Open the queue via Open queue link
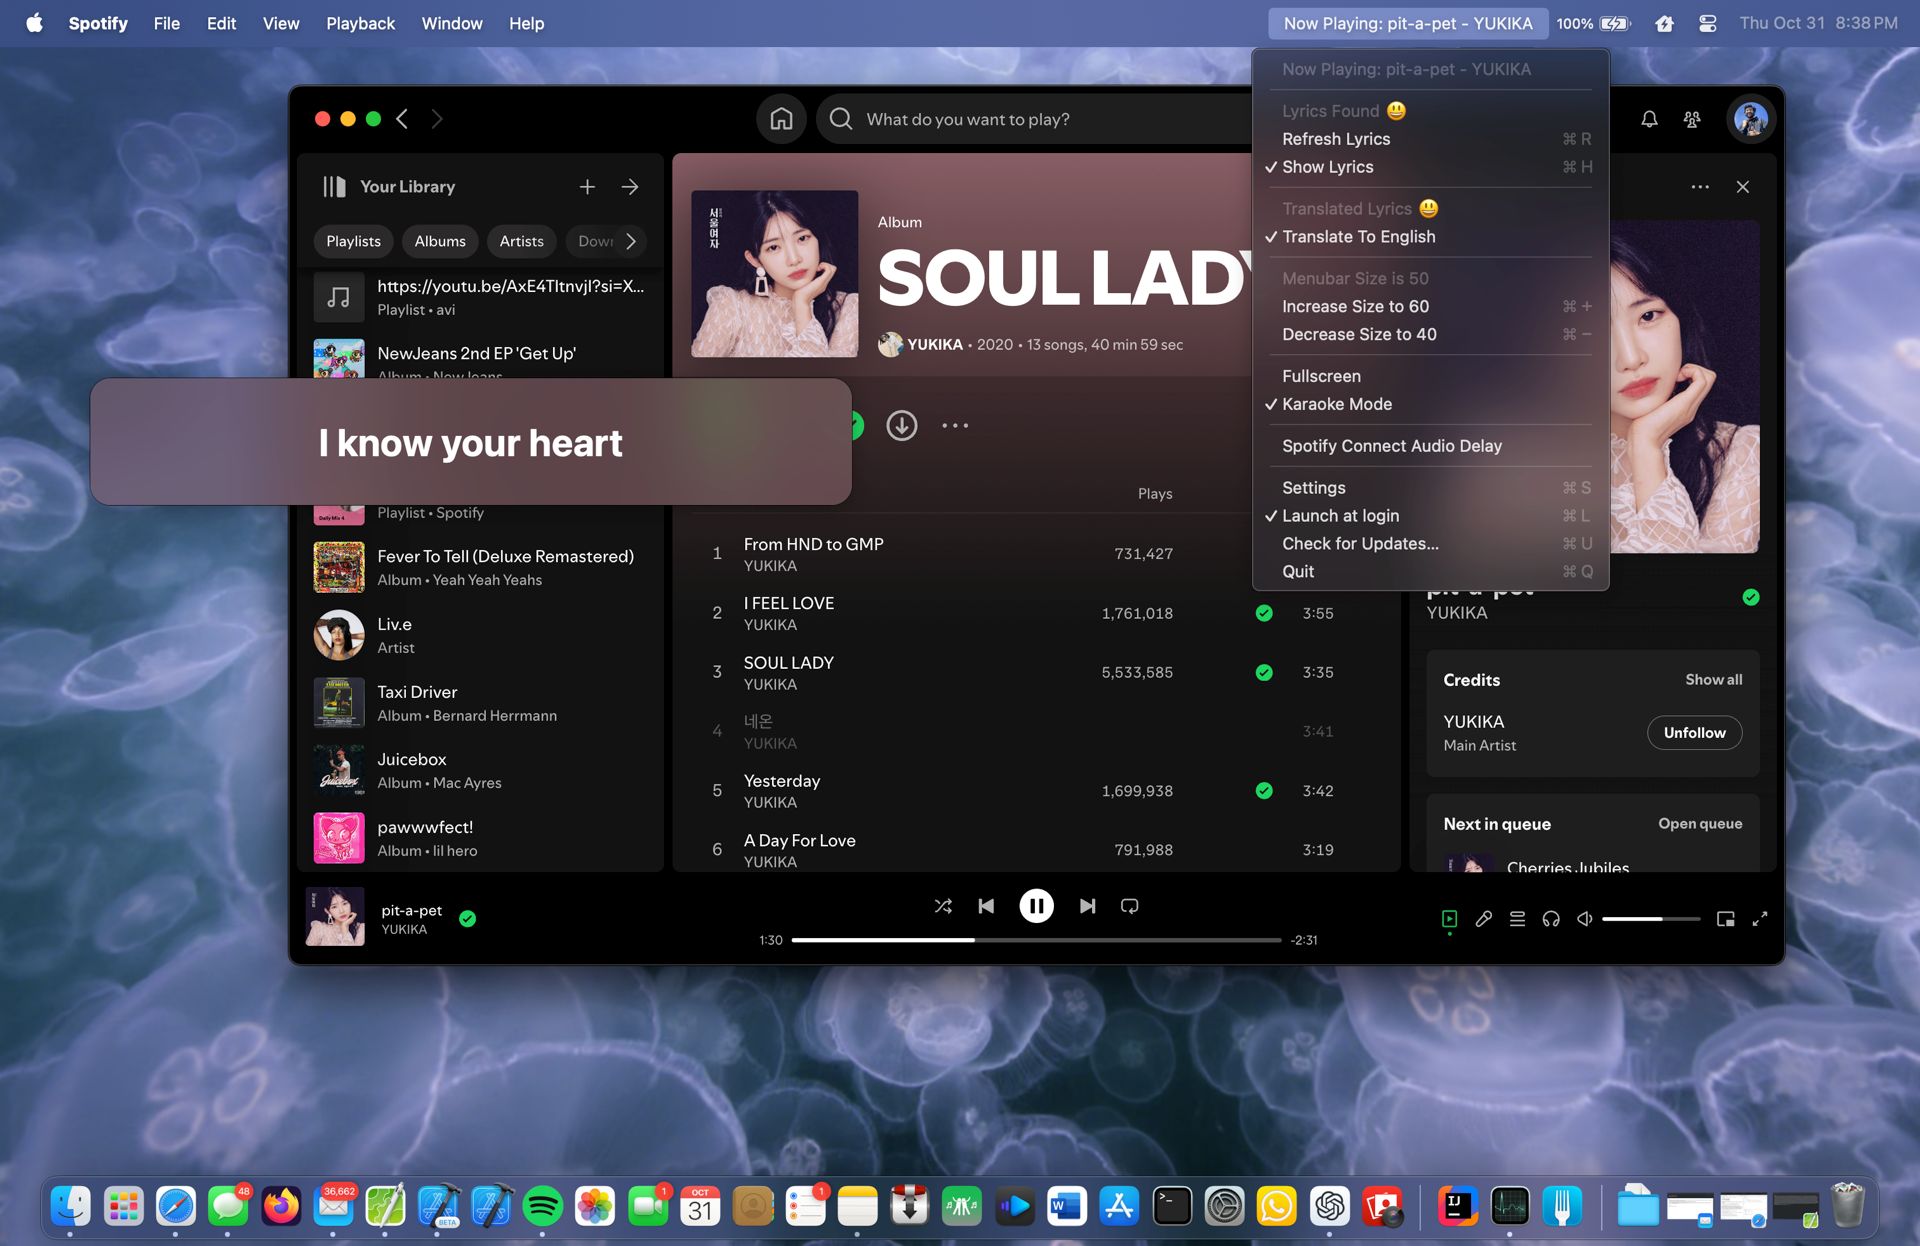 (1698, 823)
